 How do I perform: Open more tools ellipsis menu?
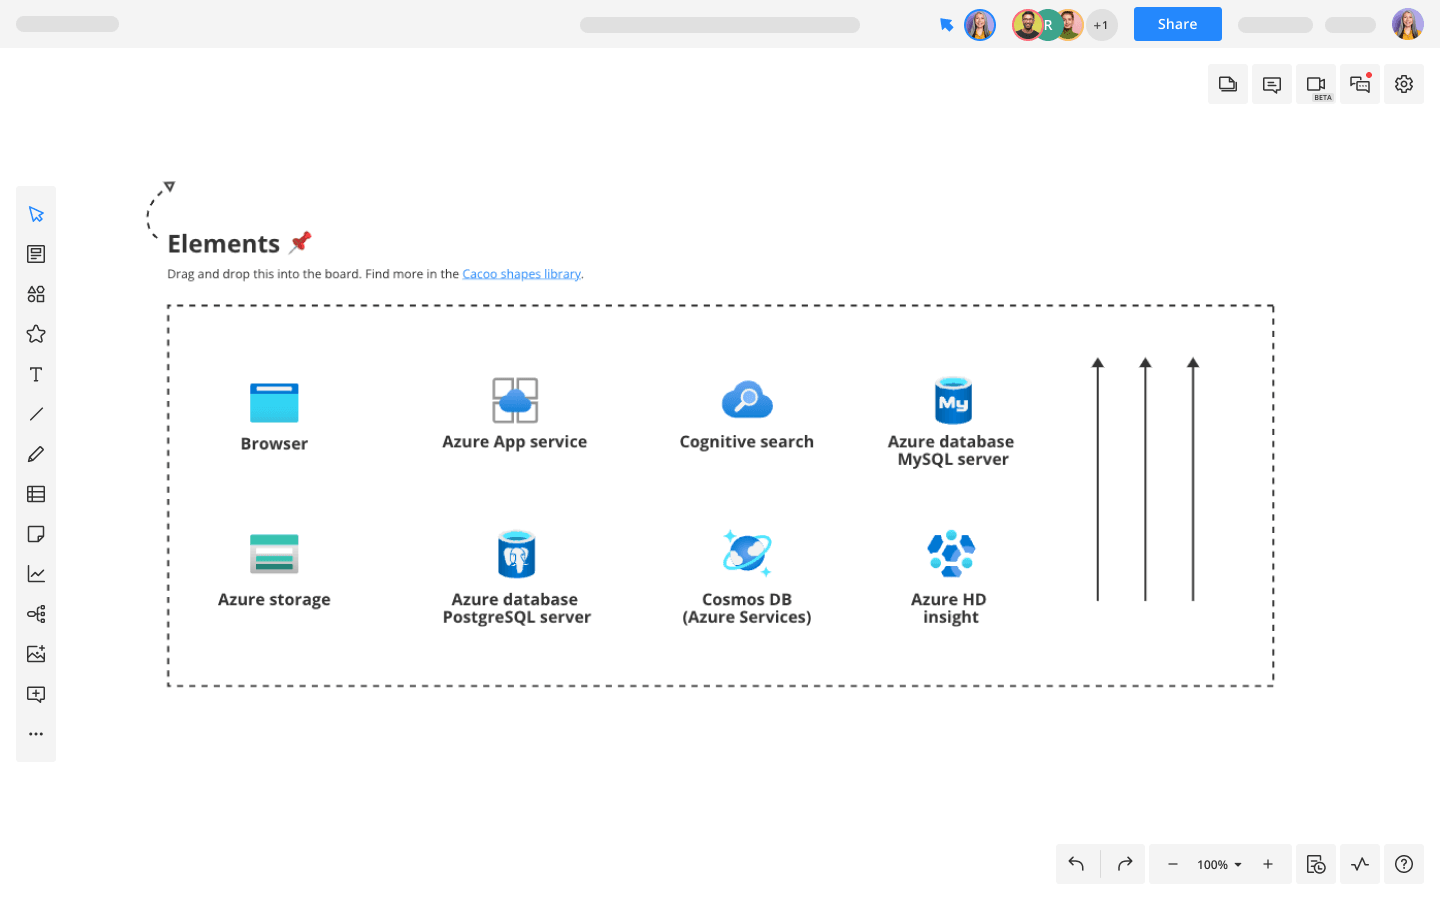pos(36,734)
